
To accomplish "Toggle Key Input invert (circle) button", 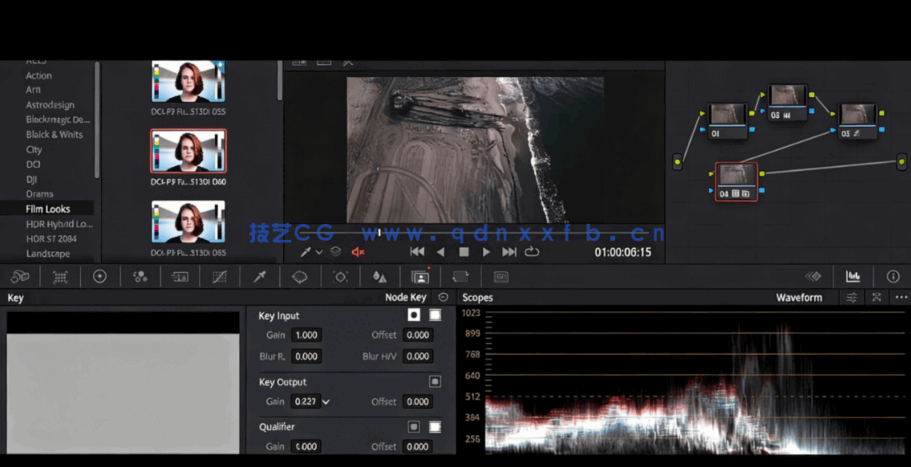I will pos(414,315).
